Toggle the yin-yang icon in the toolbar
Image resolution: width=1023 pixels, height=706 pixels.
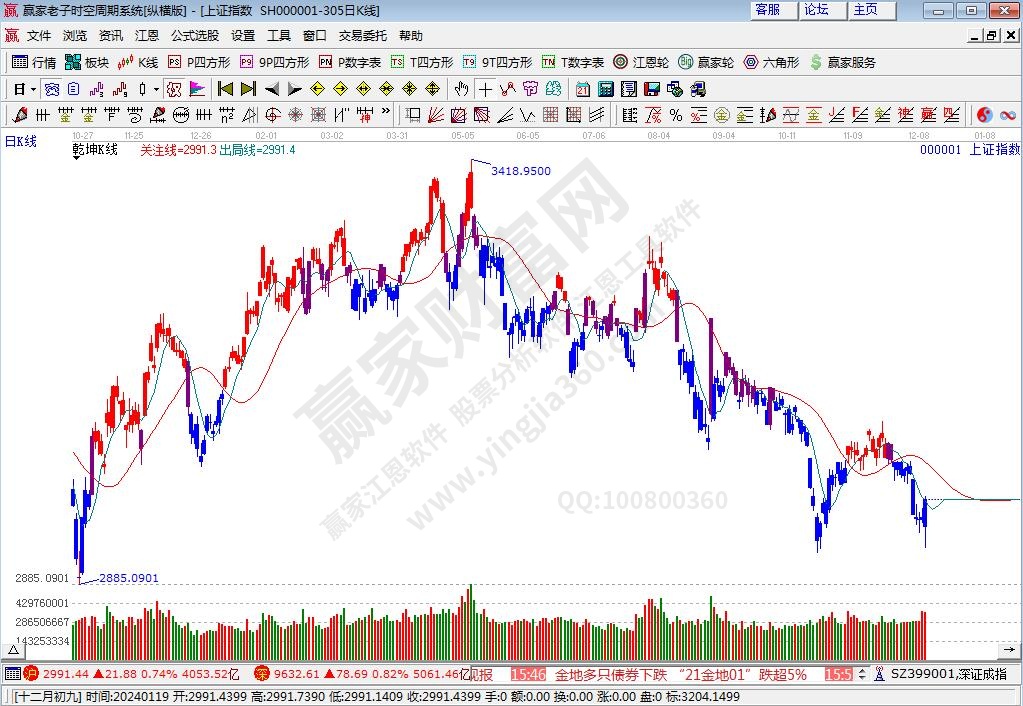(984, 114)
